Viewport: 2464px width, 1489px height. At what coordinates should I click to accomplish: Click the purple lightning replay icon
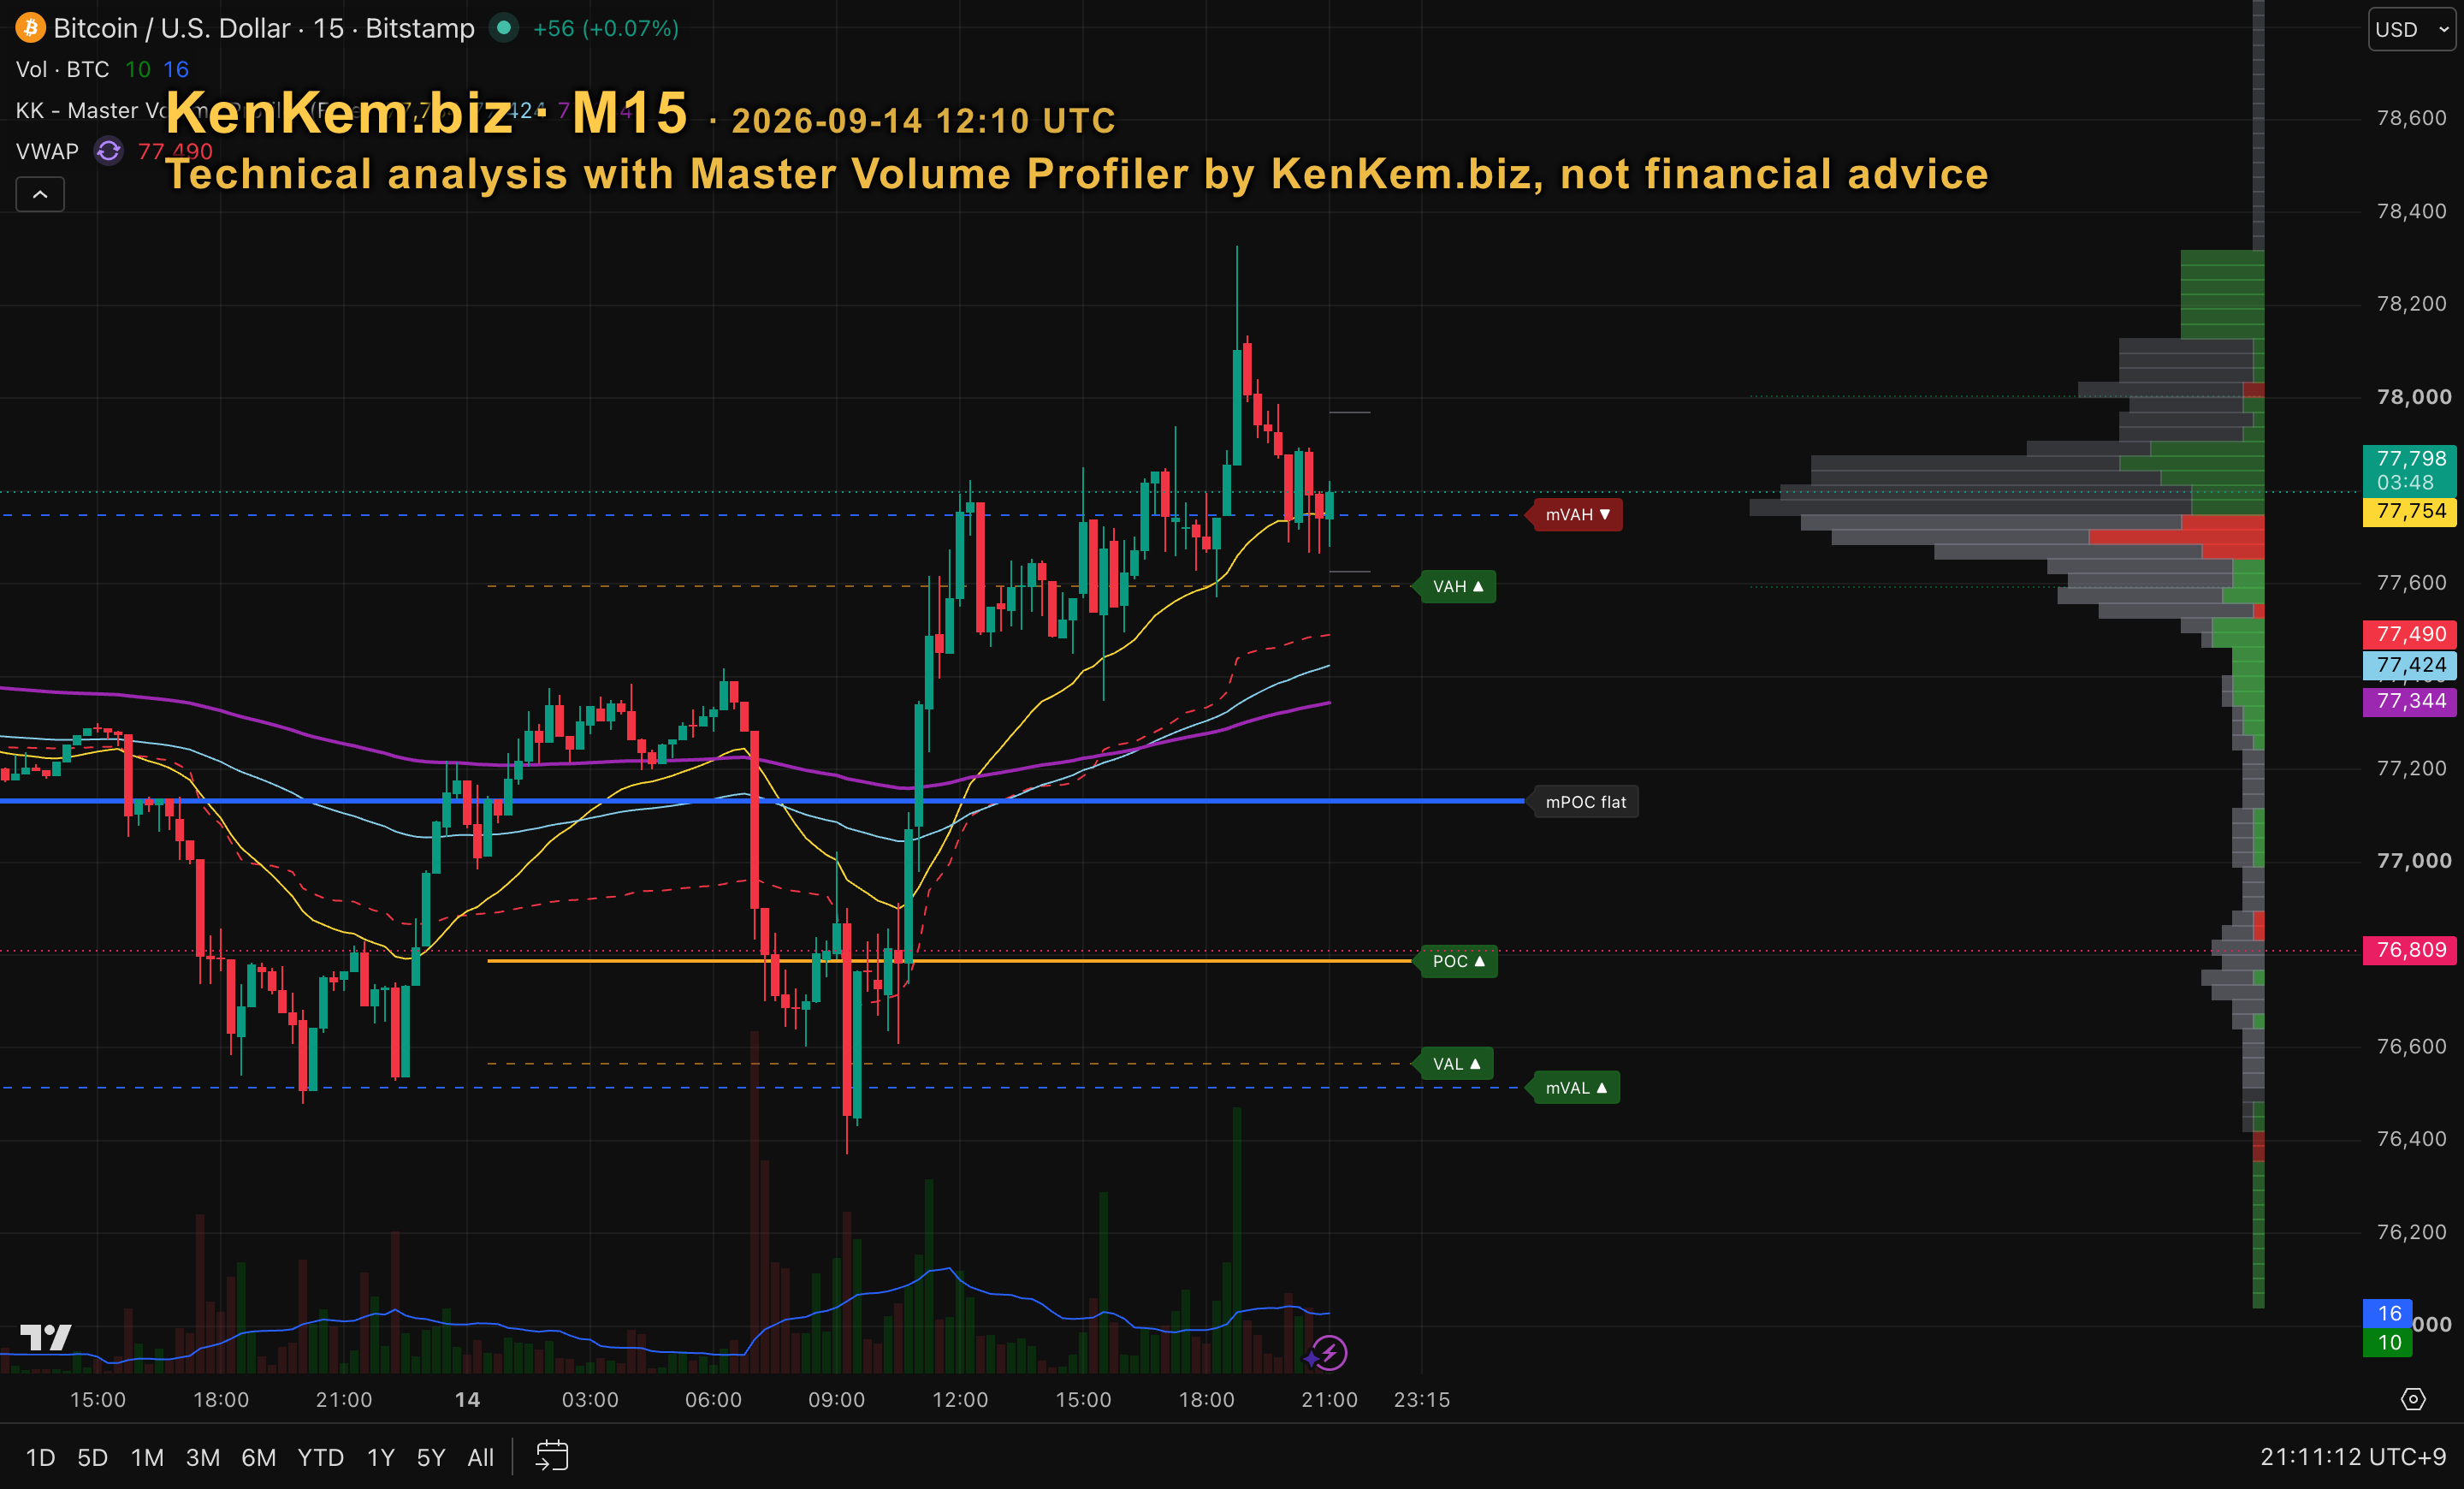1329,1354
